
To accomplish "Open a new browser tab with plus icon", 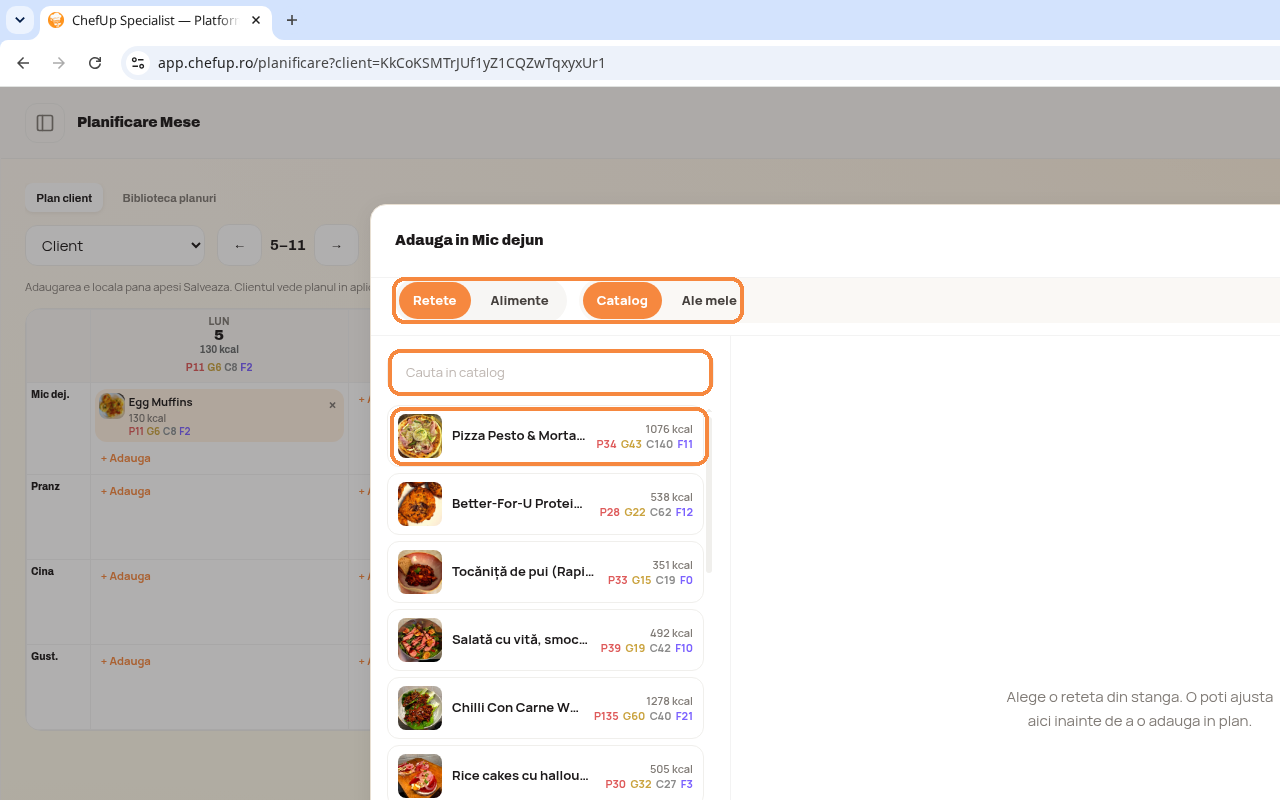I will [292, 20].
